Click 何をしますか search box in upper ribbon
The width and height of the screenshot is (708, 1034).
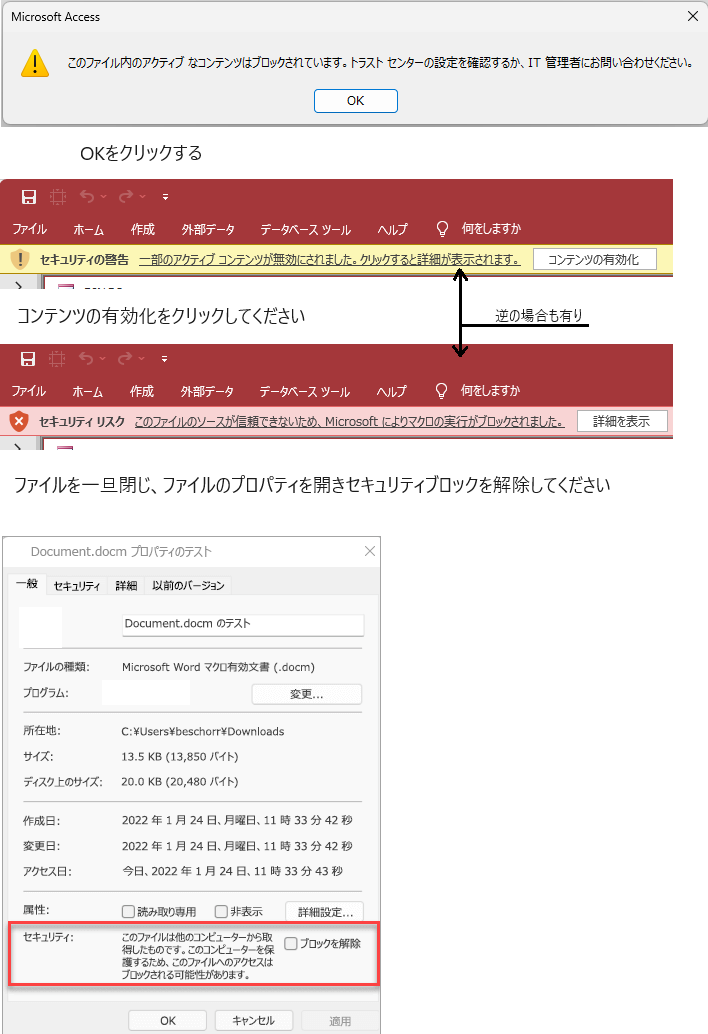coord(491,229)
